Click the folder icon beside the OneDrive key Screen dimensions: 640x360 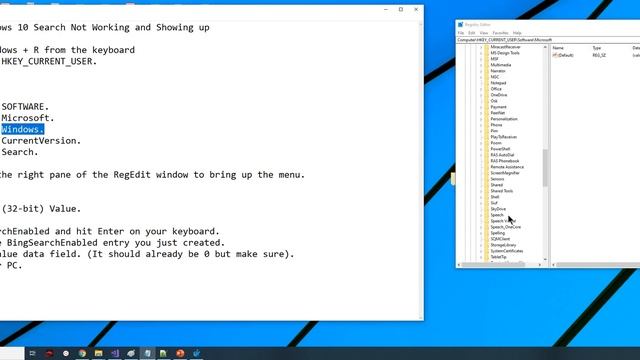point(486,95)
